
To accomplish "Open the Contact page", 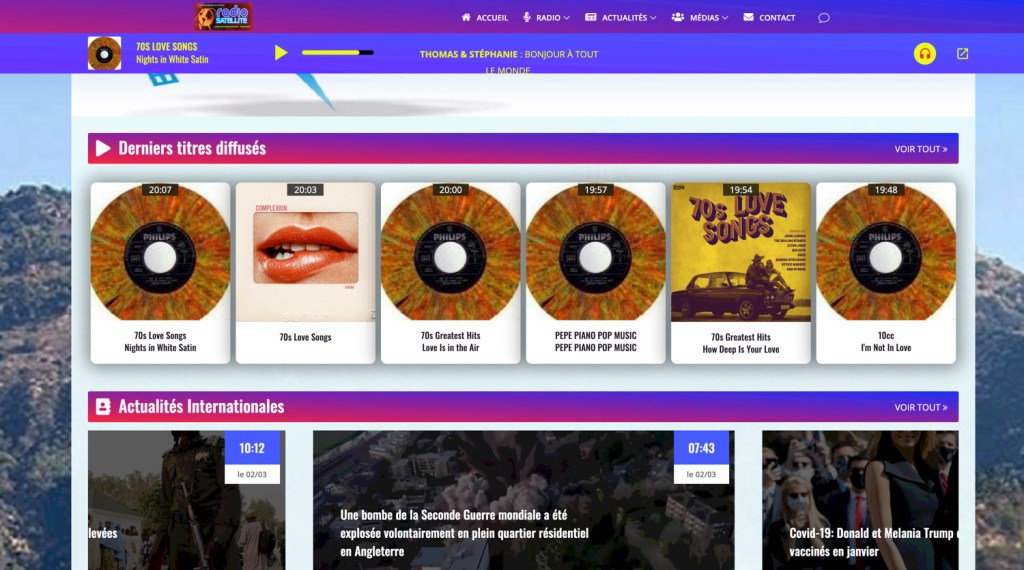I will pos(769,18).
